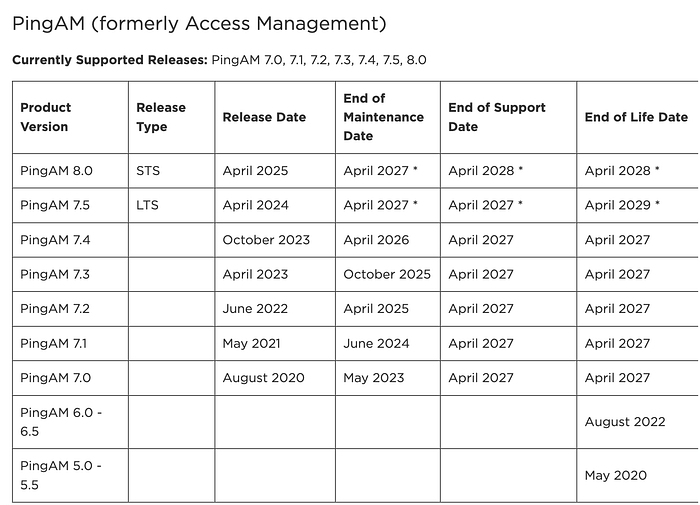Click the PingAM 7.5 version cell
The height and width of the screenshot is (505, 700).
[x=55, y=205]
